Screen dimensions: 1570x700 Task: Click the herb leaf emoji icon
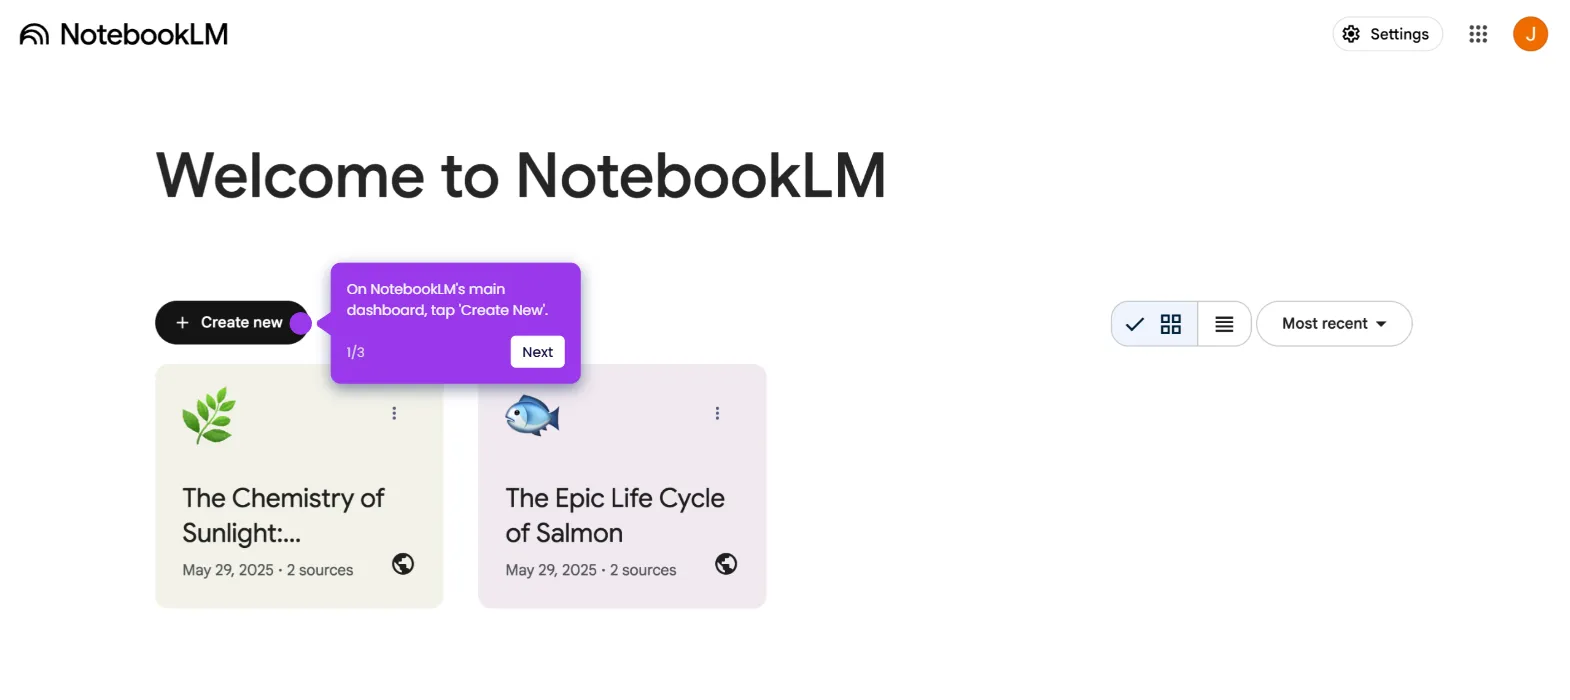(209, 415)
